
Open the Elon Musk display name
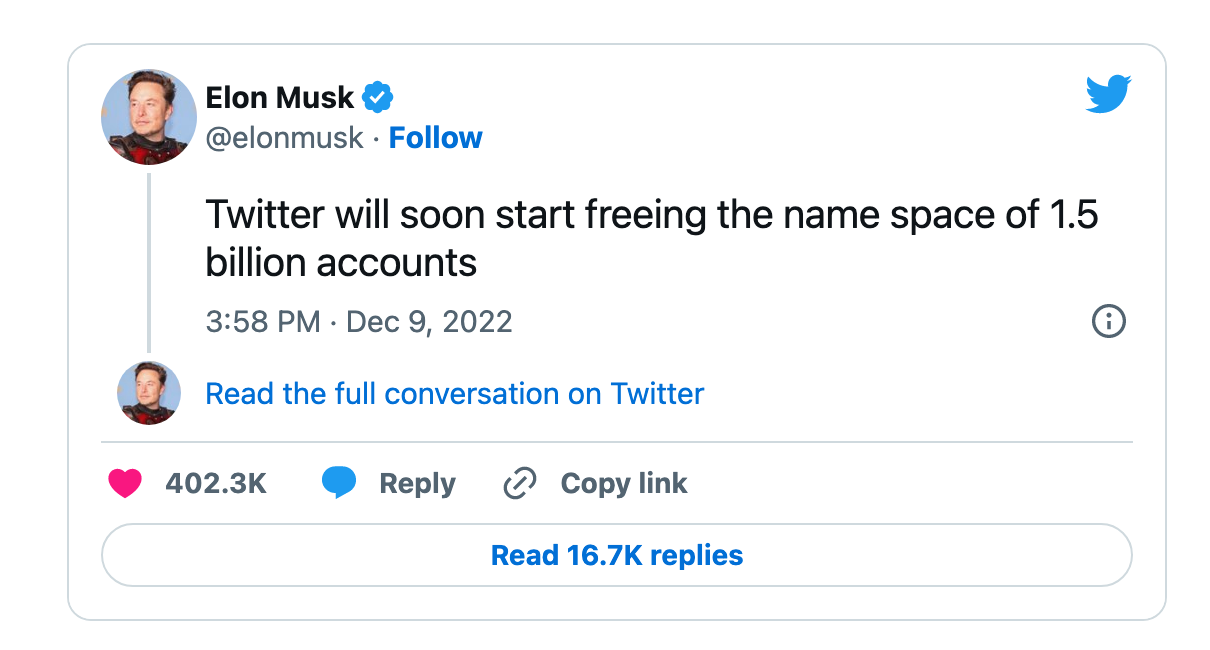(279, 98)
